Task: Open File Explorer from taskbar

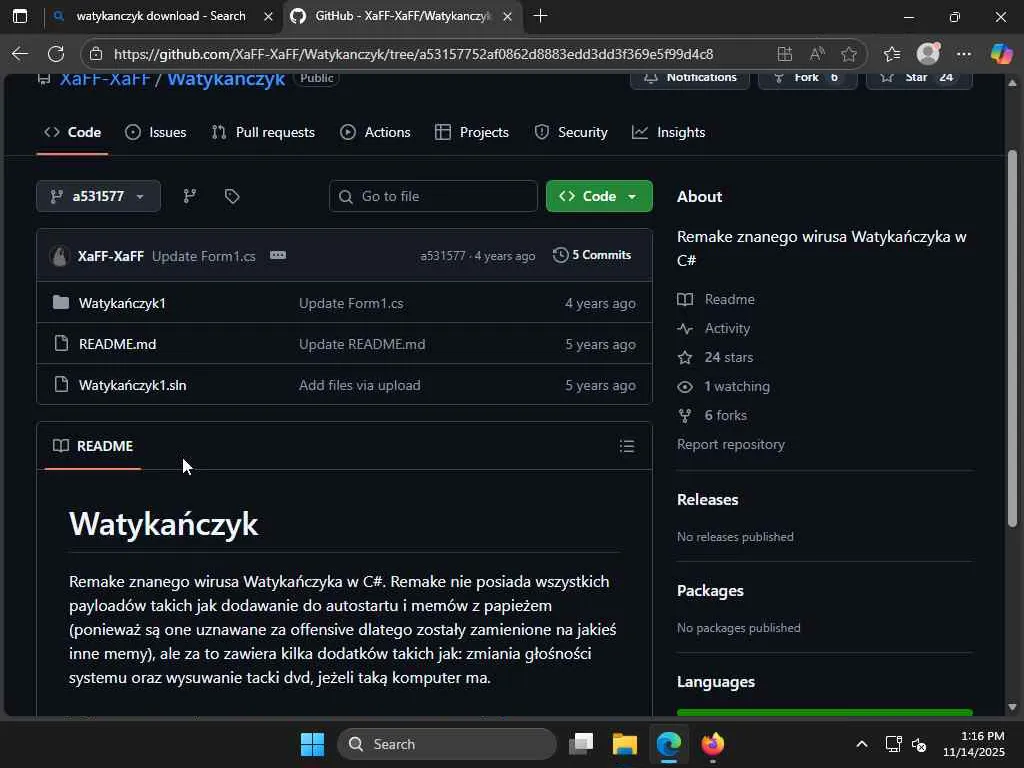Action: point(624,744)
